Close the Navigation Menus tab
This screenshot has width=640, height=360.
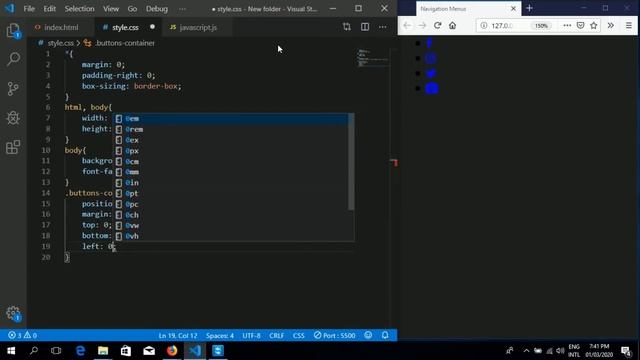(x=513, y=8)
